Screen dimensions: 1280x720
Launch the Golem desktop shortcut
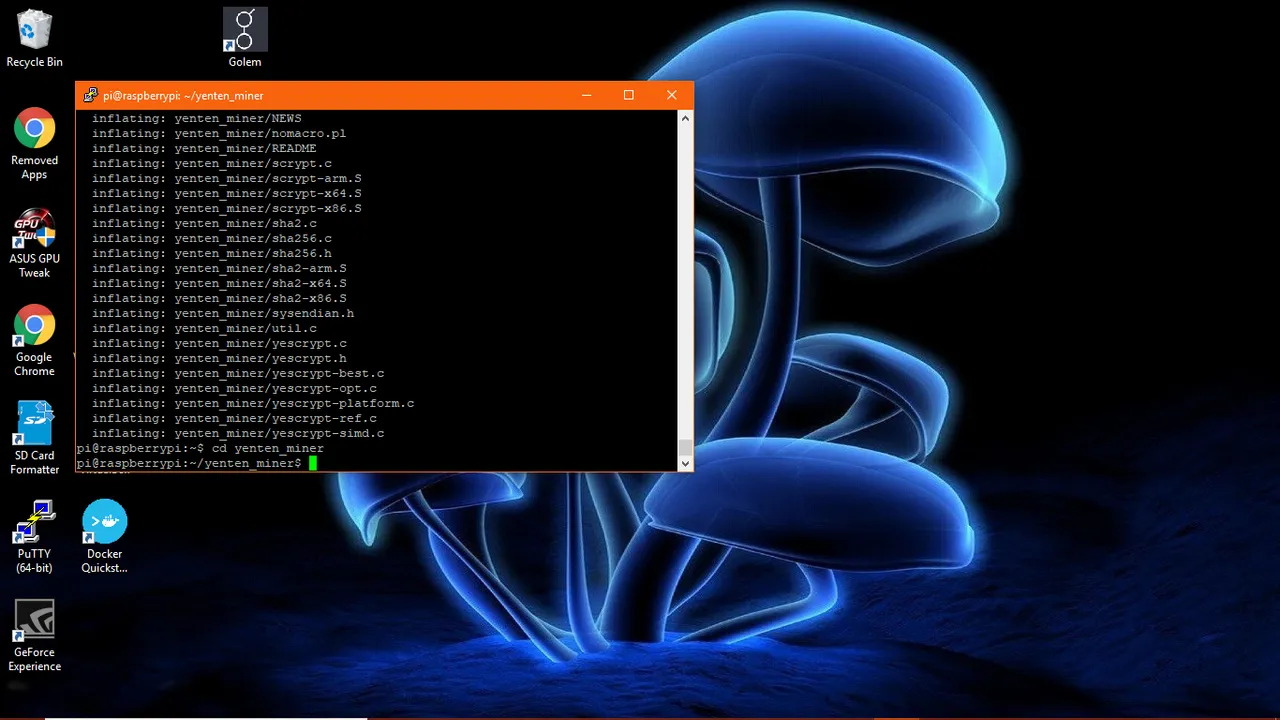tap(245, 38)
